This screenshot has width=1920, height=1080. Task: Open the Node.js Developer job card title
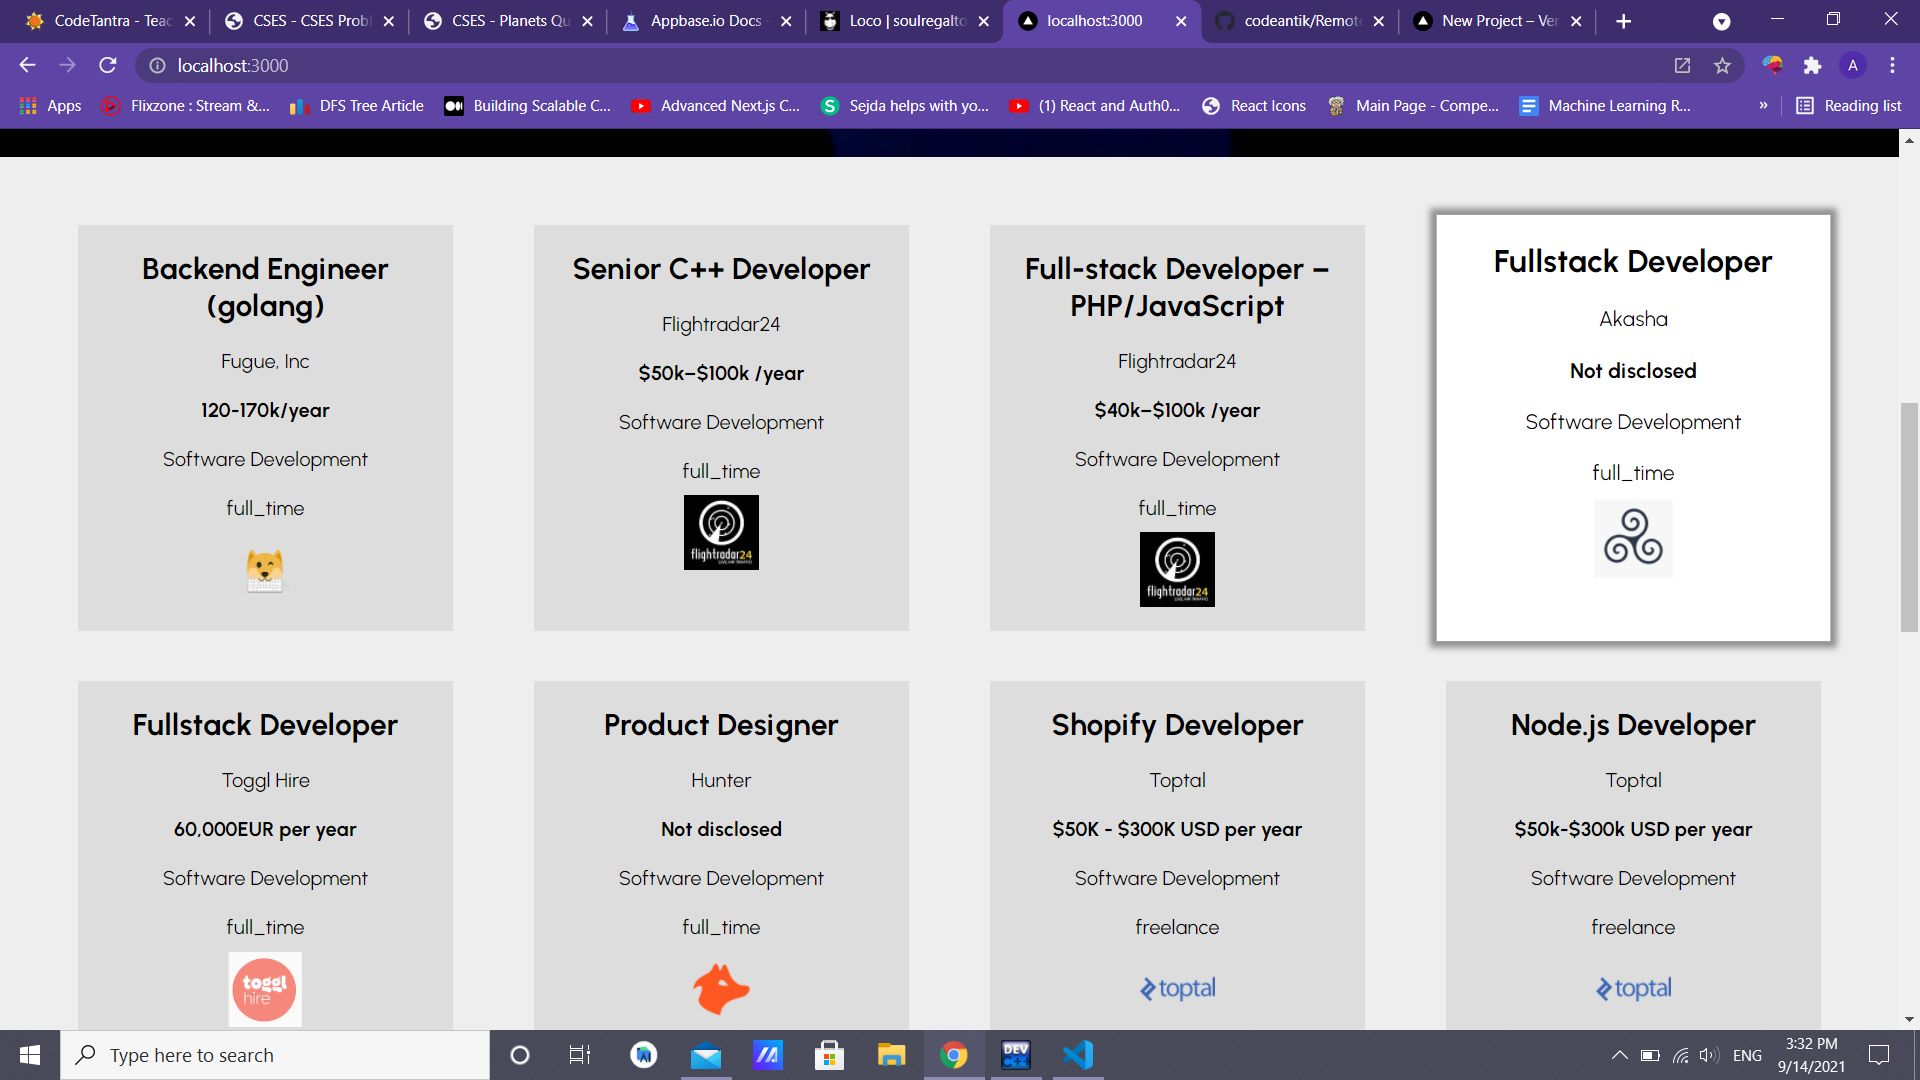coord(1633,725)
